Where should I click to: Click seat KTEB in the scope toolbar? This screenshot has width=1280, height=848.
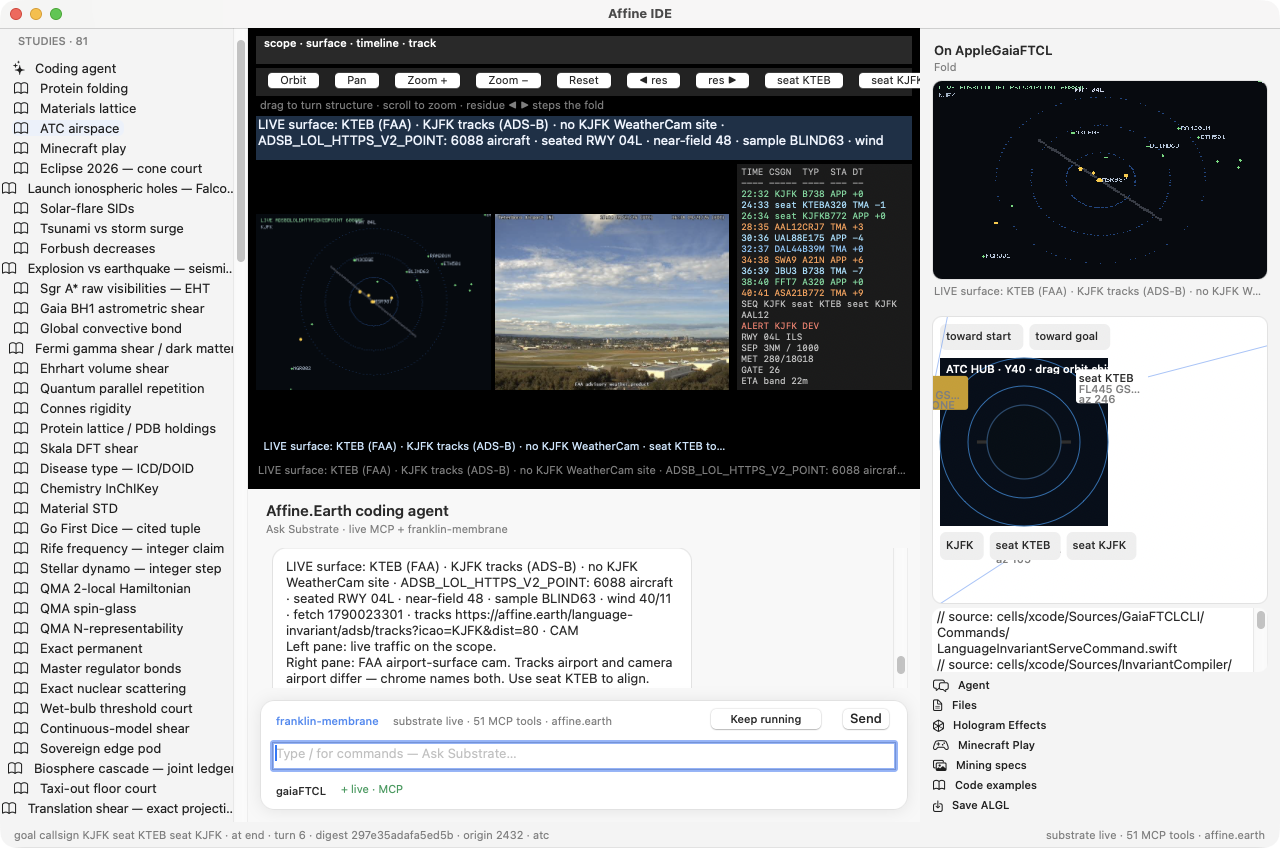click(x=804, y=80)
